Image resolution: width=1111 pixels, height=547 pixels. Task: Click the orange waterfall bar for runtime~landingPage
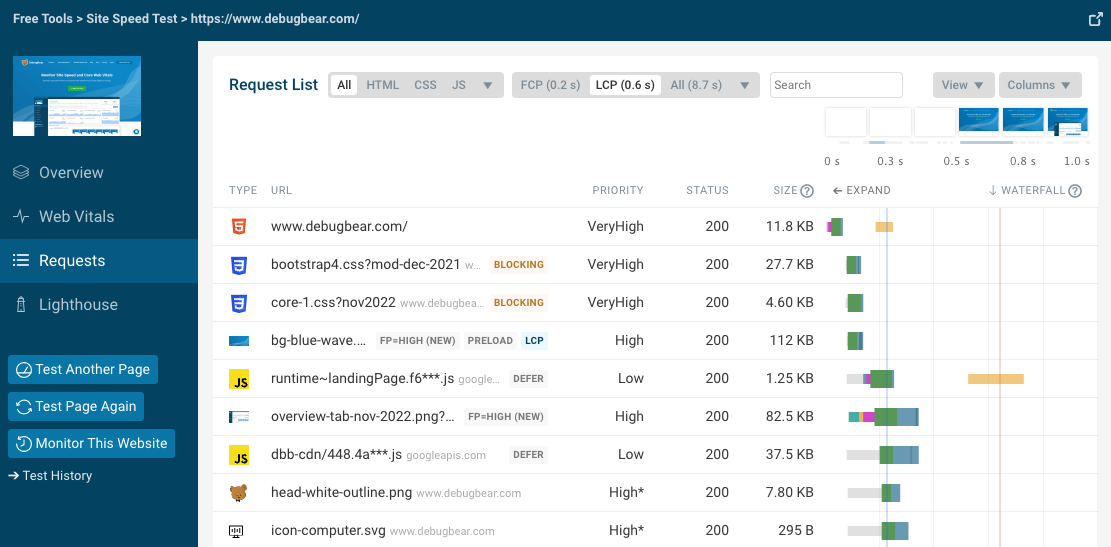pos(996,379)
